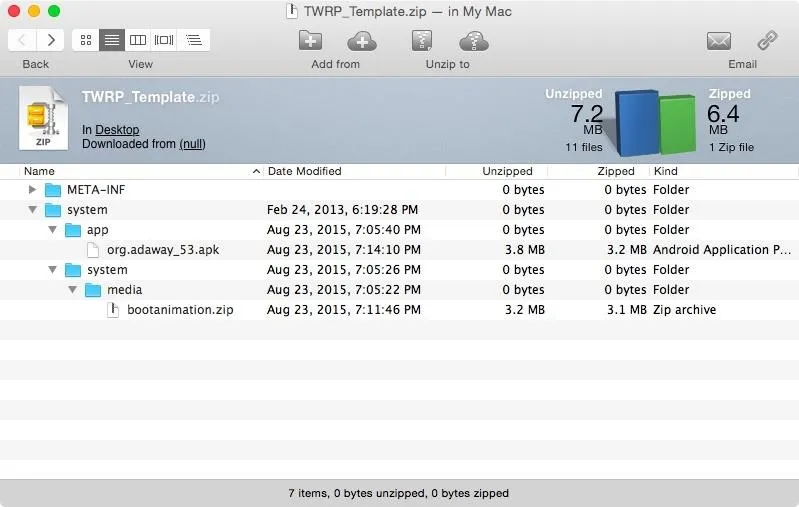Expand the META-INF folder
Image resolution: width=799 pixels, height=507 pixels.
[x=32, y=190]
